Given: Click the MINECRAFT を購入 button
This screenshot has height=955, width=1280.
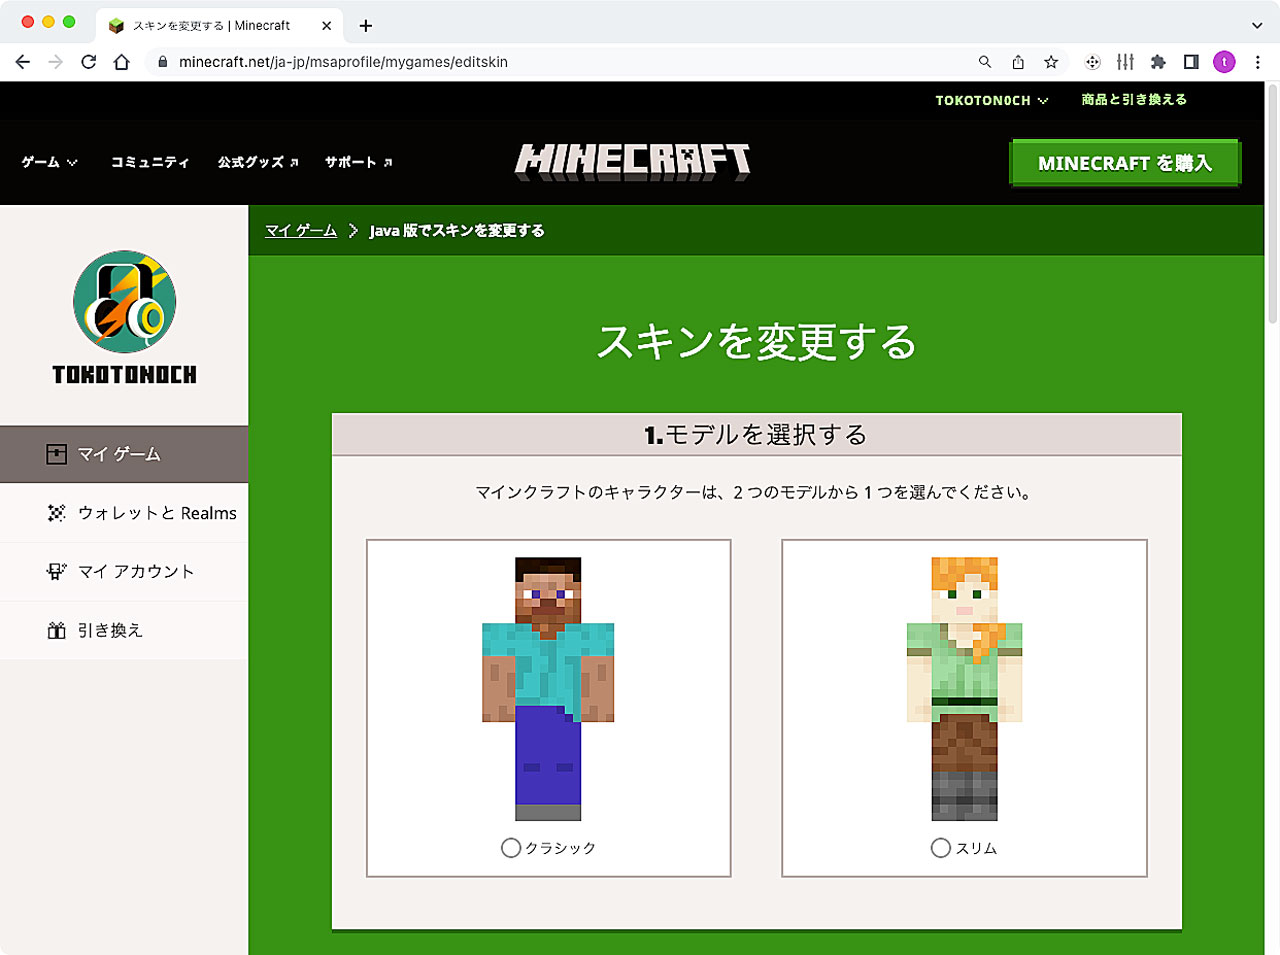Looking at the screenshot, I should point(1124,163).
